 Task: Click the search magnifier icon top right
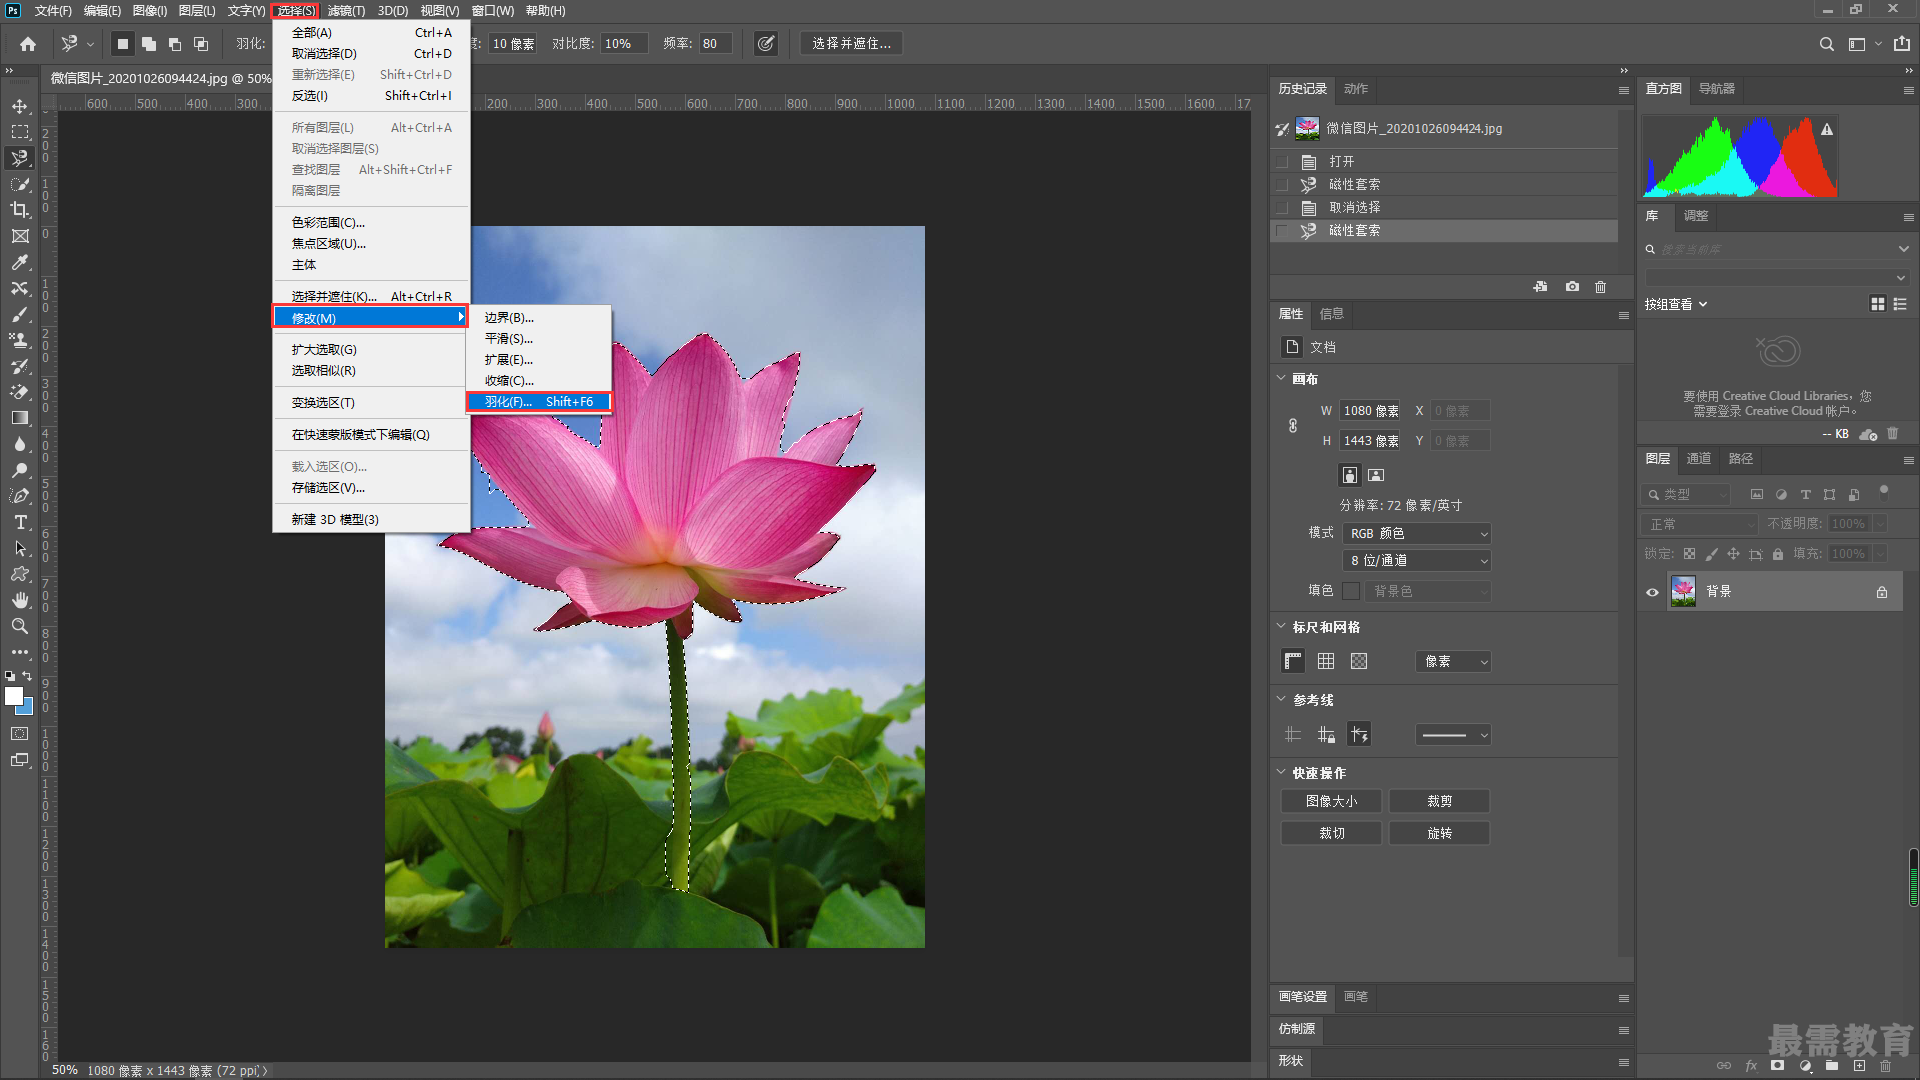tap(1826, 44)
